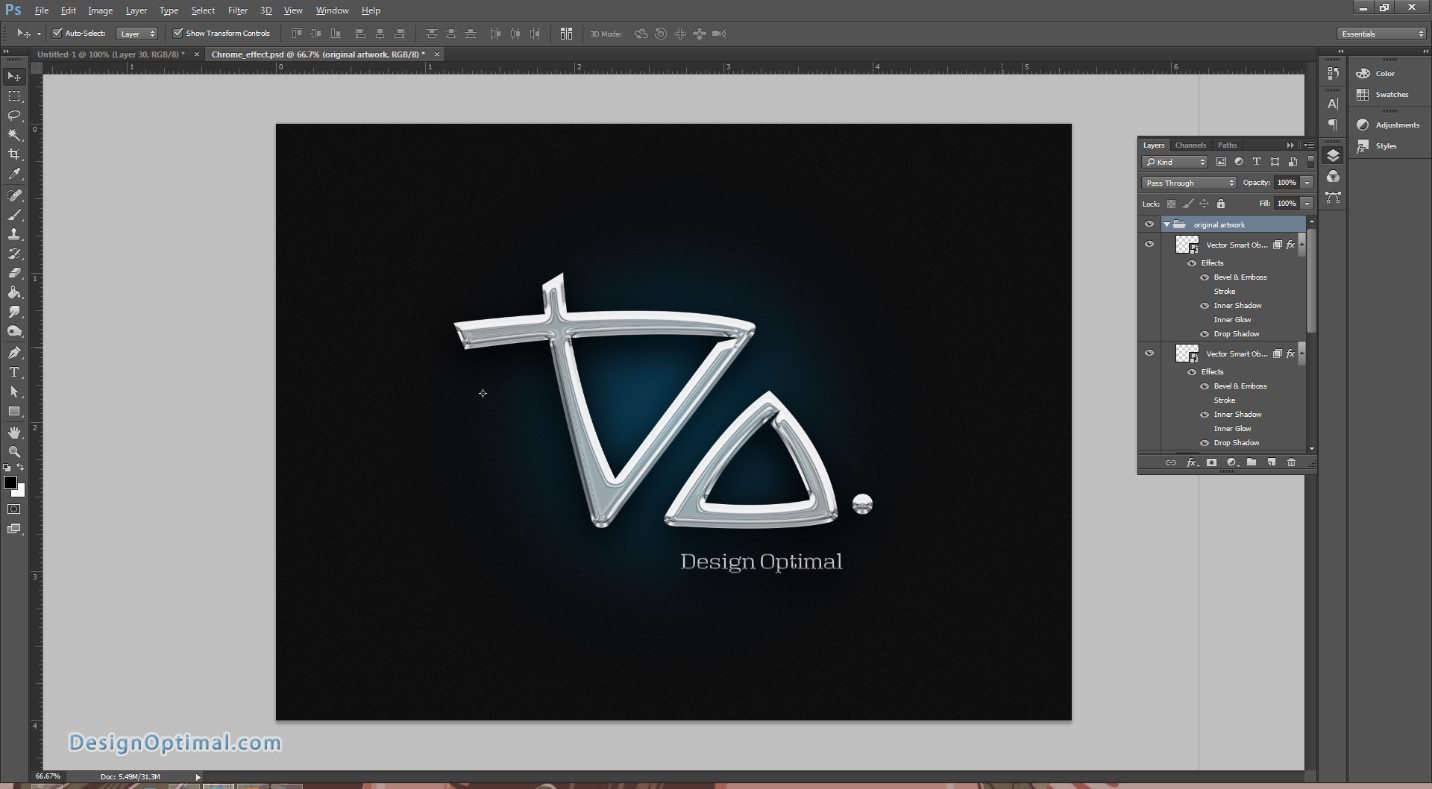This screenshot has width=1432, height=789.
Task: Open the Auto-Select Layer dropdown
Action: [137, 34]
